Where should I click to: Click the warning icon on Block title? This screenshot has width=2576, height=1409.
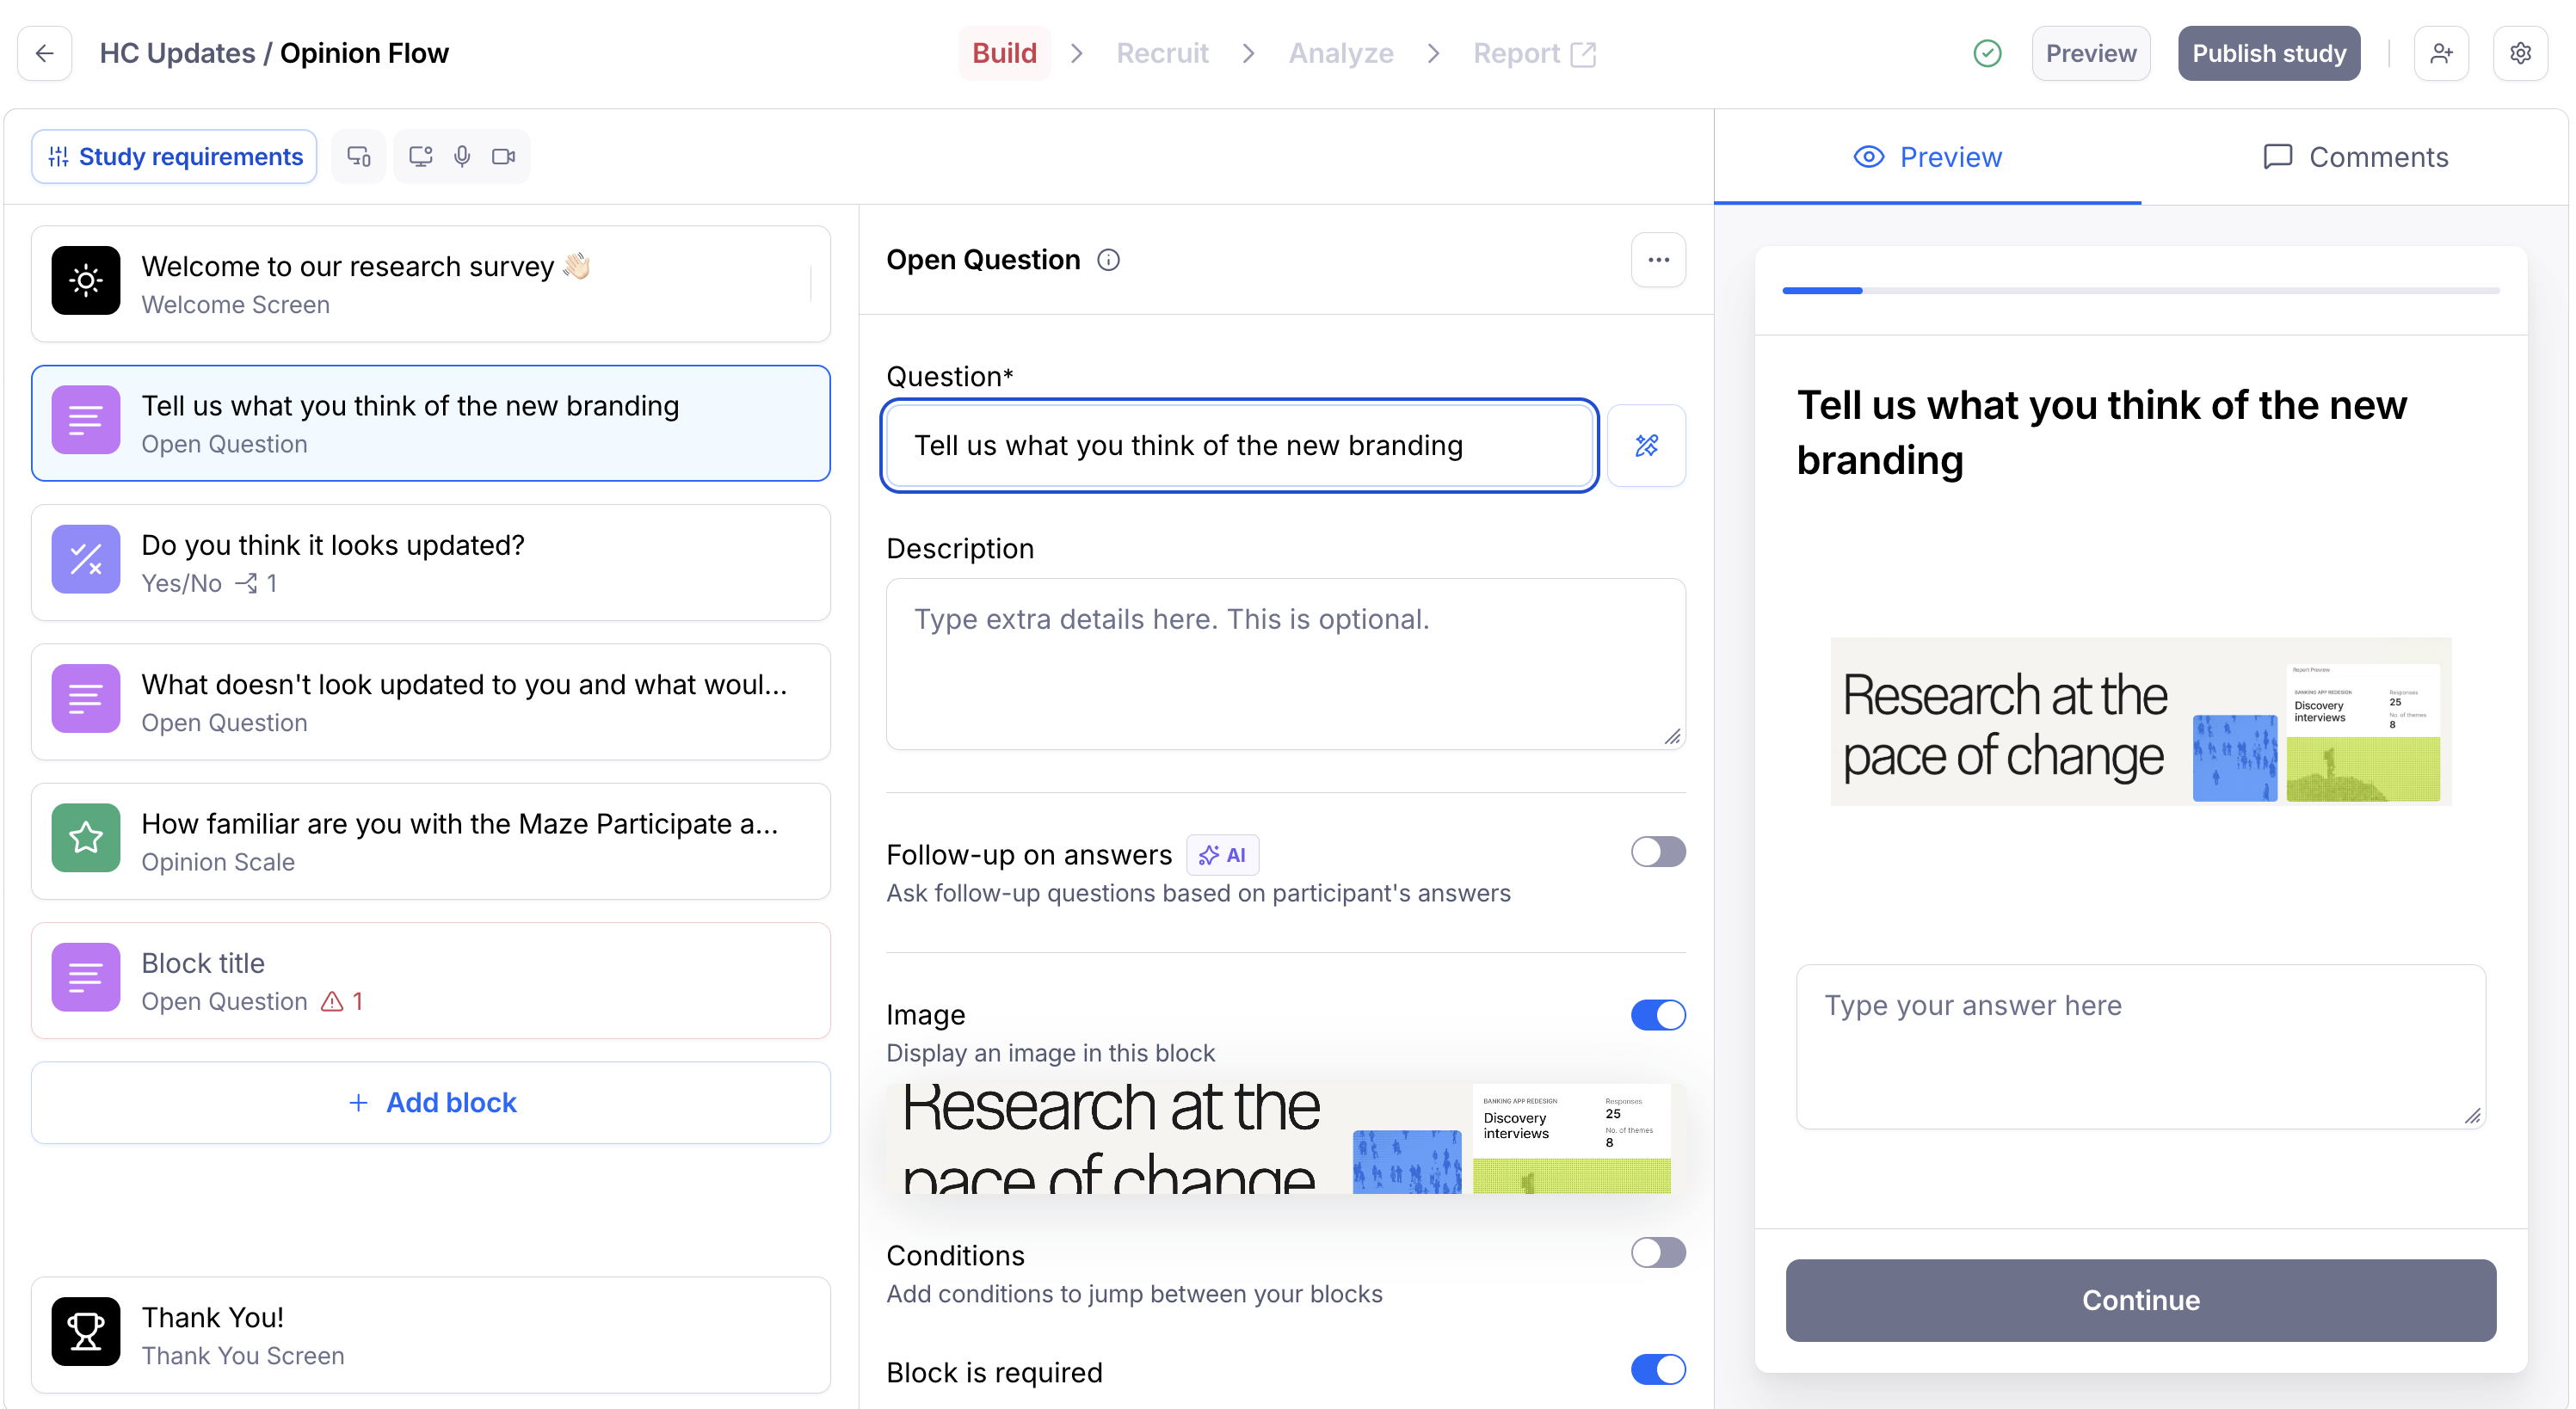[x=332, y=1001]
